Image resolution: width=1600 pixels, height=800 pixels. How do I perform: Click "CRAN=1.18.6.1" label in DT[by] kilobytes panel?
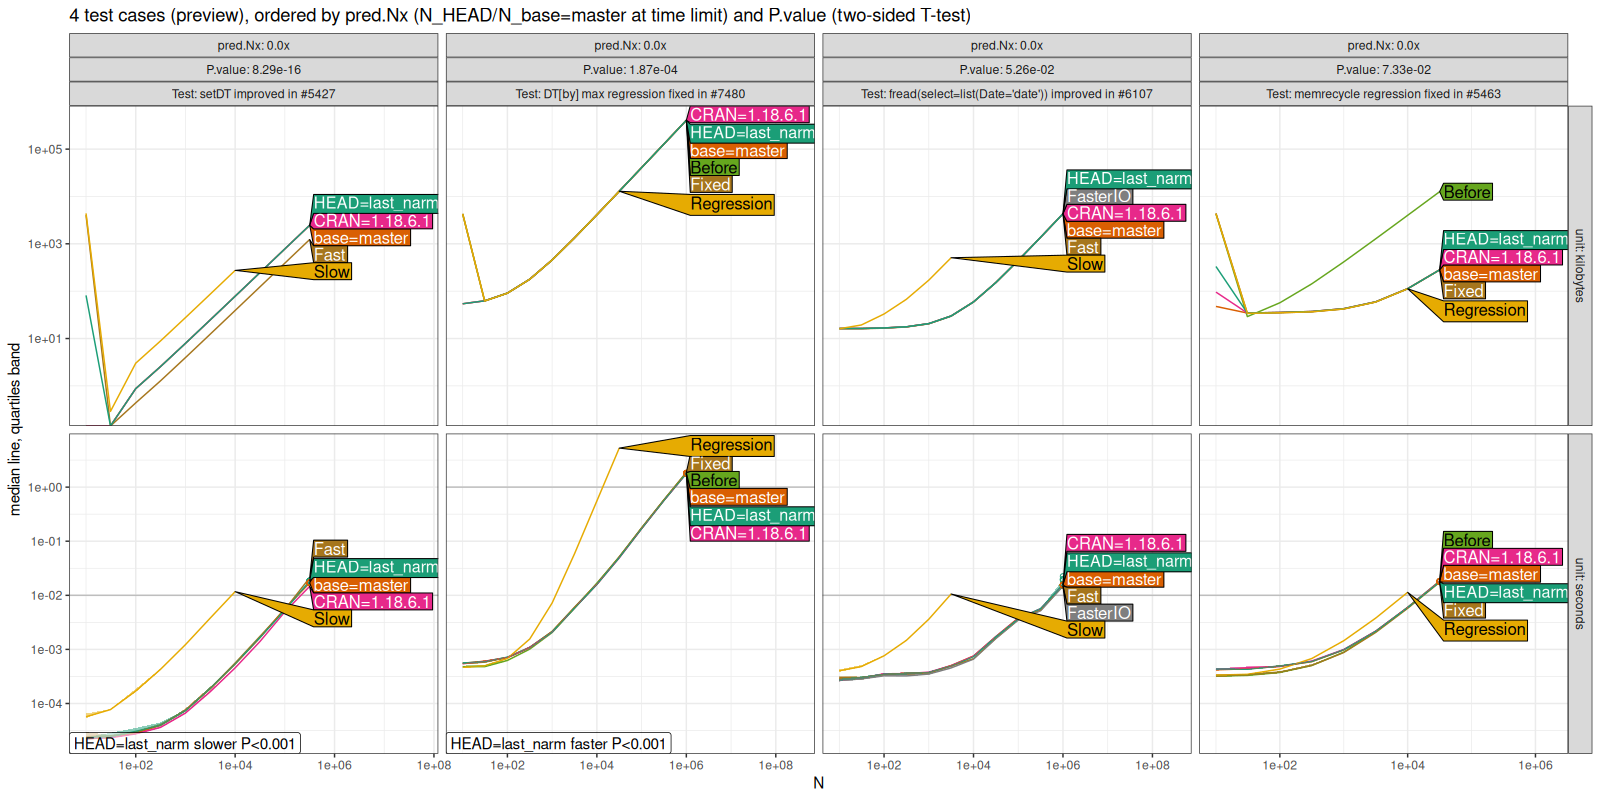pos(748,115)
